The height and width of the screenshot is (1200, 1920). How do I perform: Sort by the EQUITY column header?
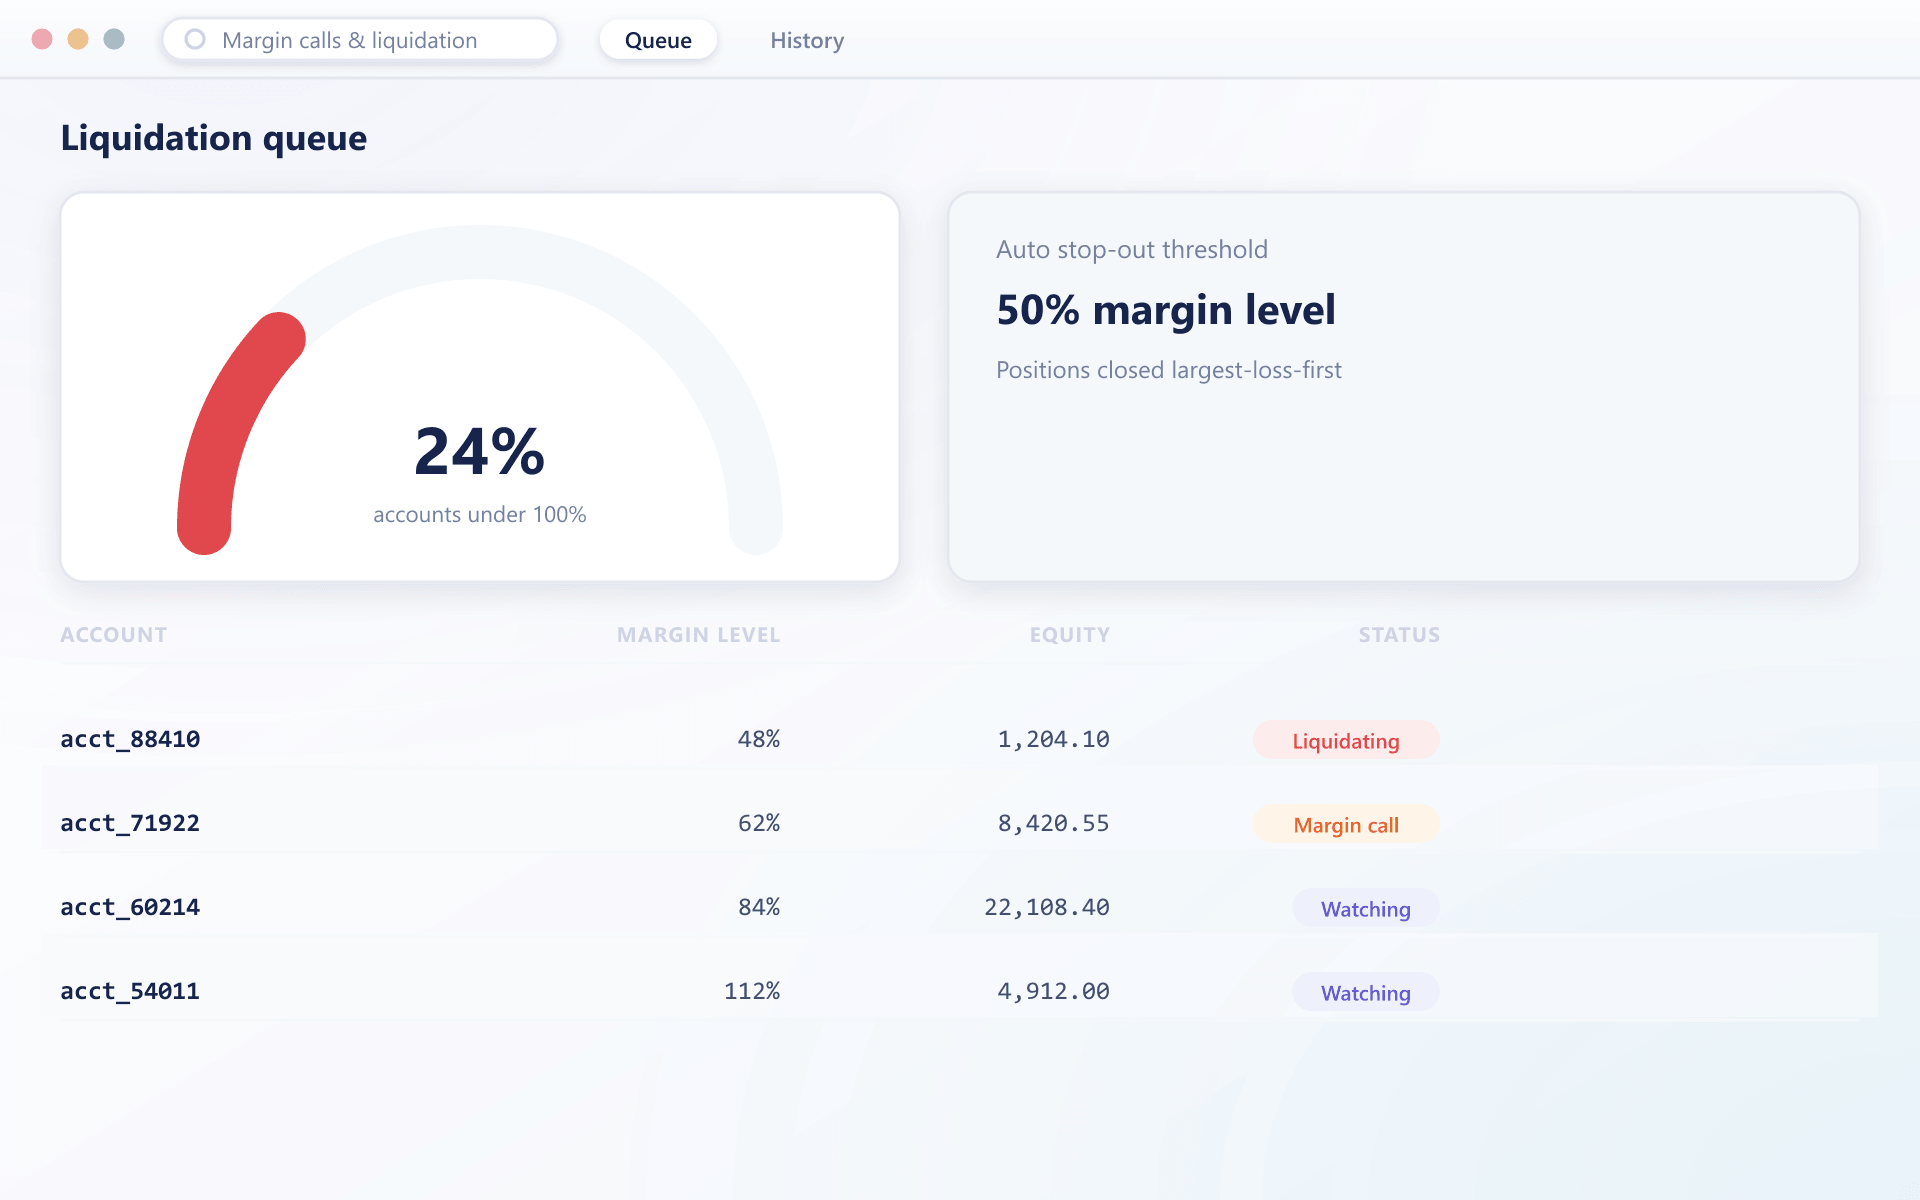point(1070,635)
